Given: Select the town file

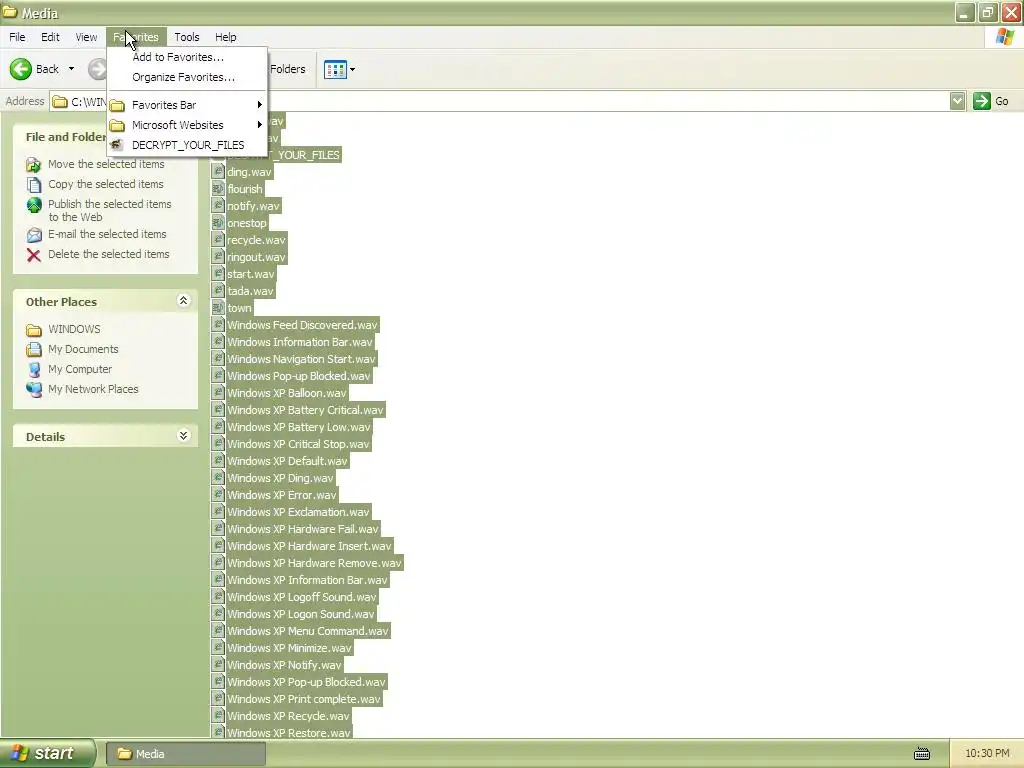Looking at the screenshot, I should click(239, 308).
